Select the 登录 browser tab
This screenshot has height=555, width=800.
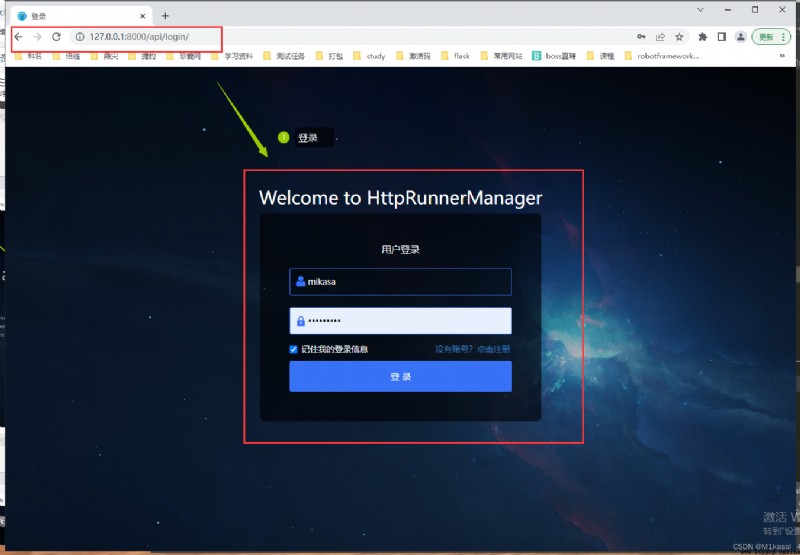tap(81, 16)
